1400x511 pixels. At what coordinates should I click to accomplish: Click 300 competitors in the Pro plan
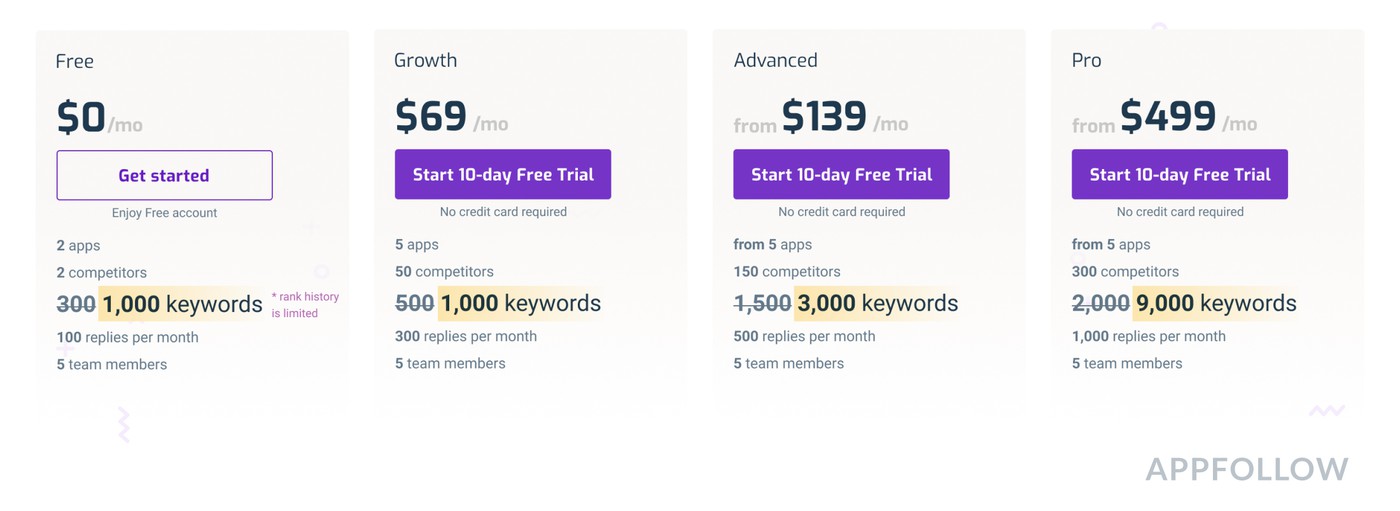[x=1125, y=271]
